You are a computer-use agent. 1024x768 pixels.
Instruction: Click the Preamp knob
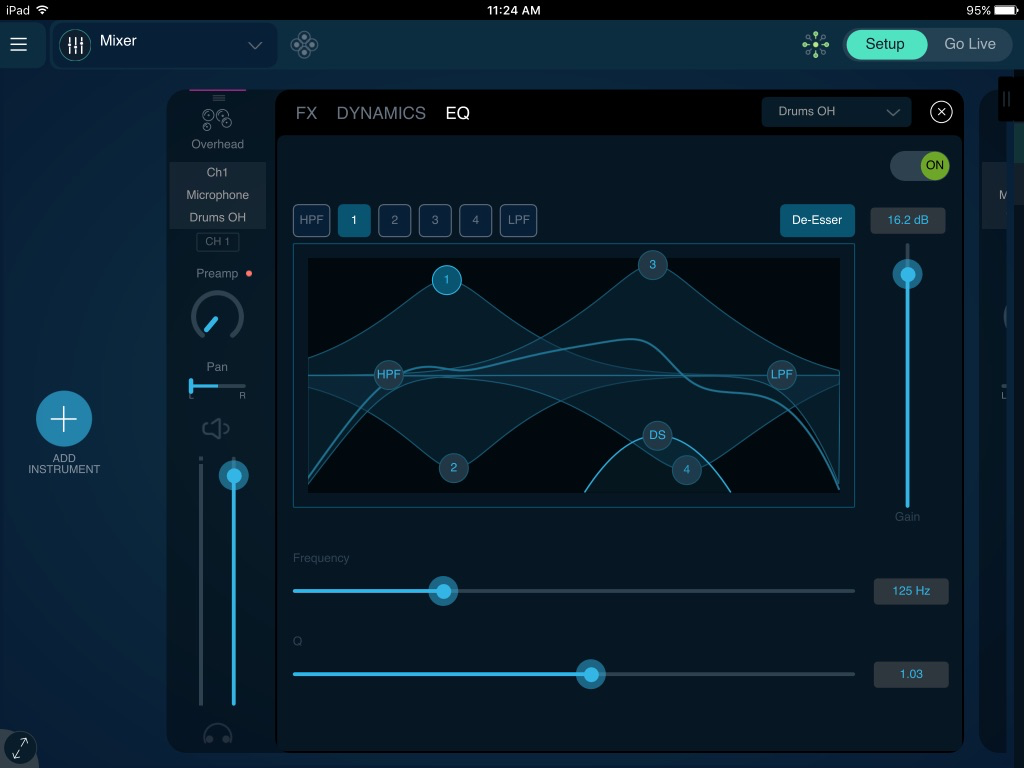(x=217, y=317)
